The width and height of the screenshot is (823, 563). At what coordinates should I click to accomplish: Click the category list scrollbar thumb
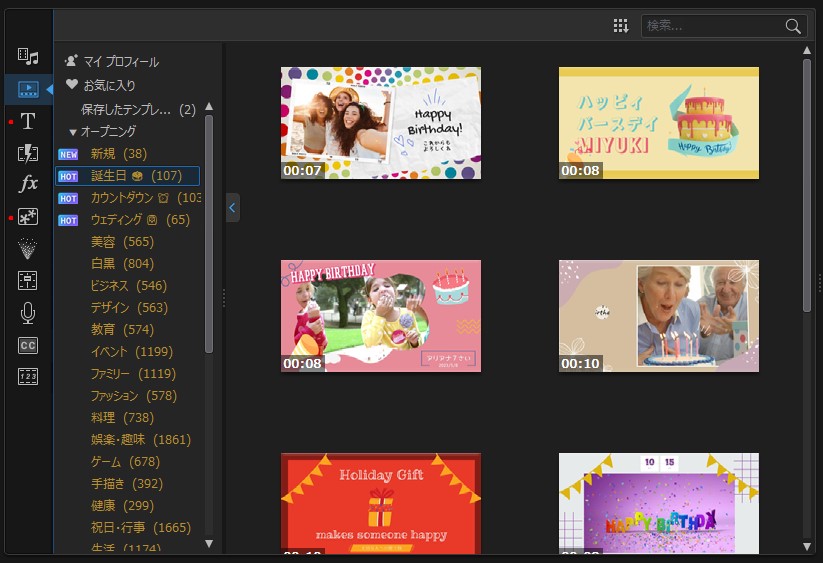click(209, 234)
